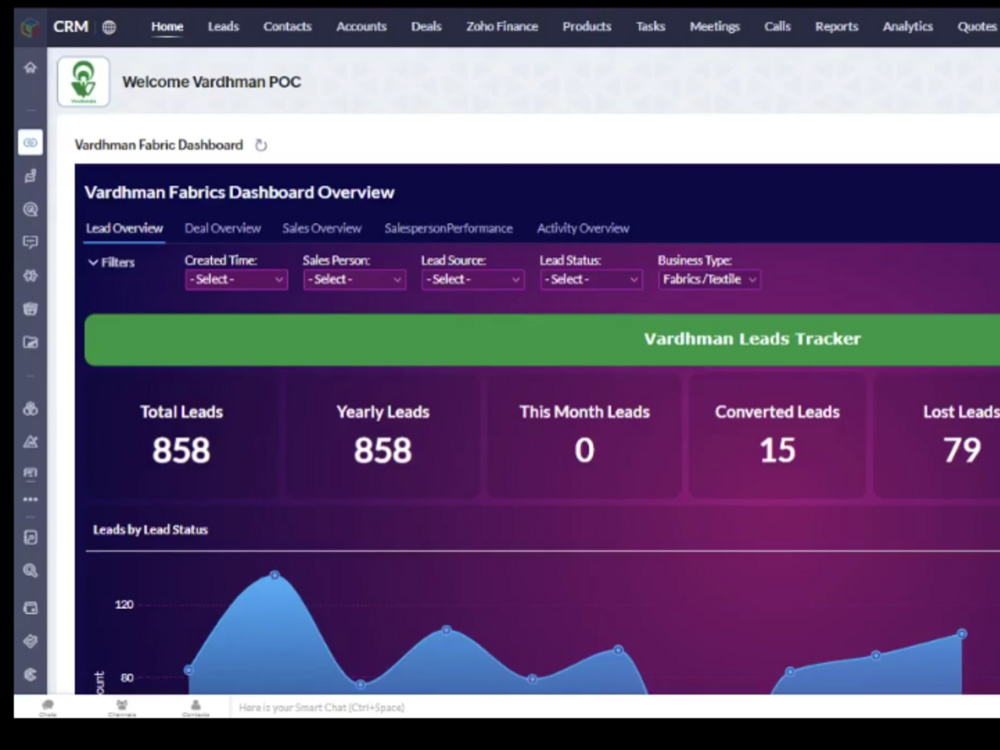Open the Leads module in the top navigation

(x=223, y=27)
